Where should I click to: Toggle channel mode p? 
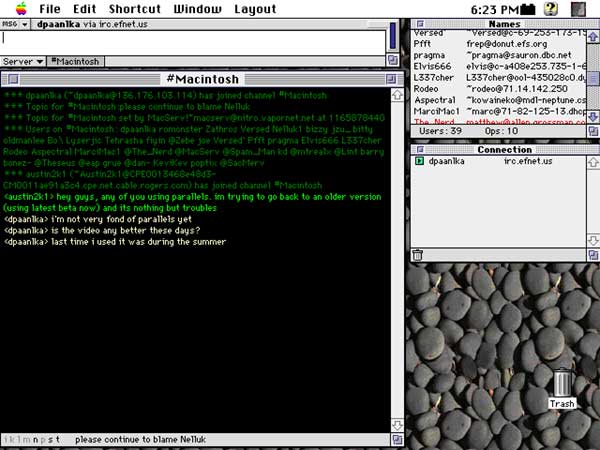(43, 440)
